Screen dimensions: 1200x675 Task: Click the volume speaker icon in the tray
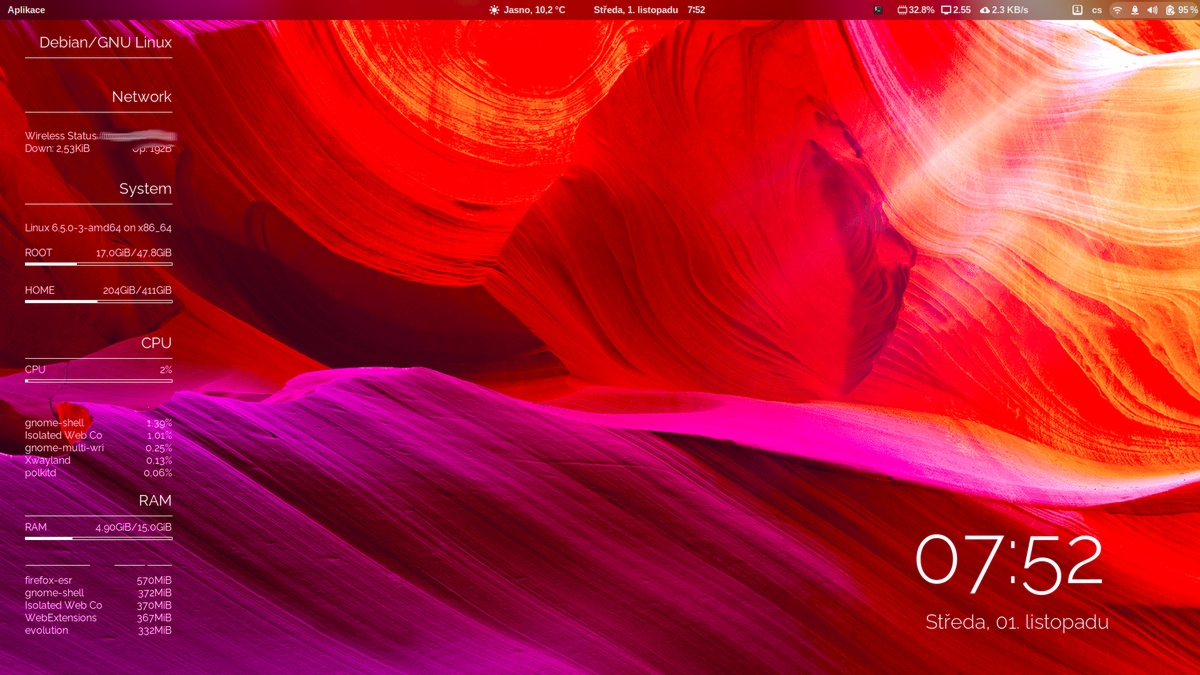point(1152,10)
